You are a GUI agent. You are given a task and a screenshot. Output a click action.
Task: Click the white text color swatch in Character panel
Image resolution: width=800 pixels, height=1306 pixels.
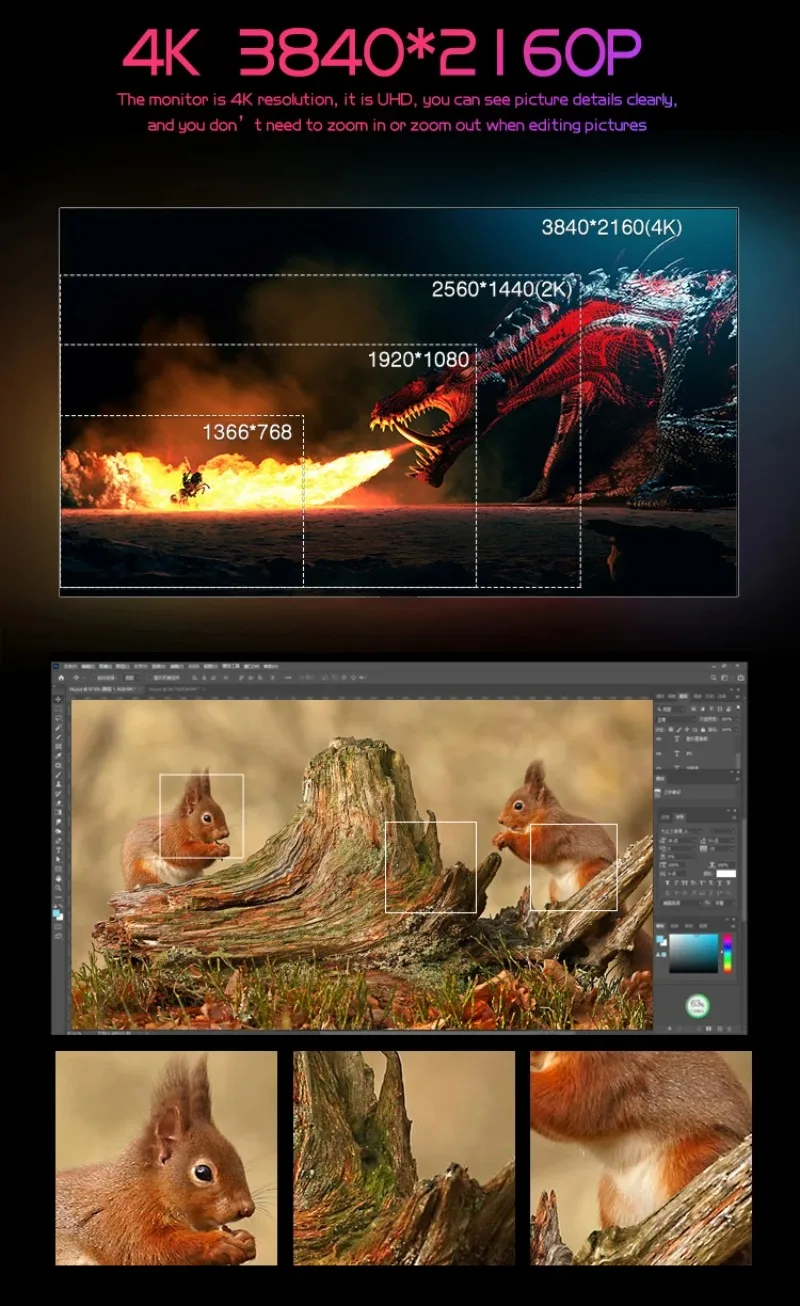tap(726, 873)
